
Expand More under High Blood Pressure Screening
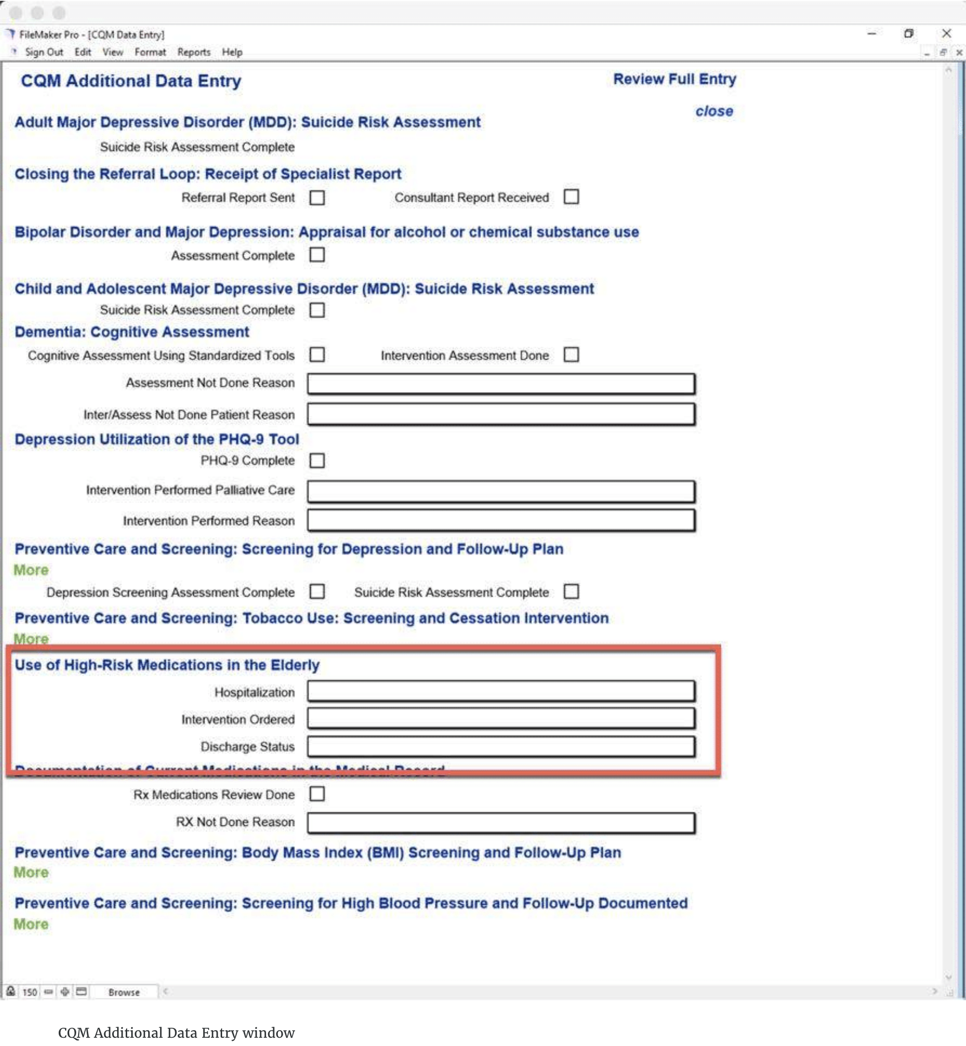coord(31,924)
